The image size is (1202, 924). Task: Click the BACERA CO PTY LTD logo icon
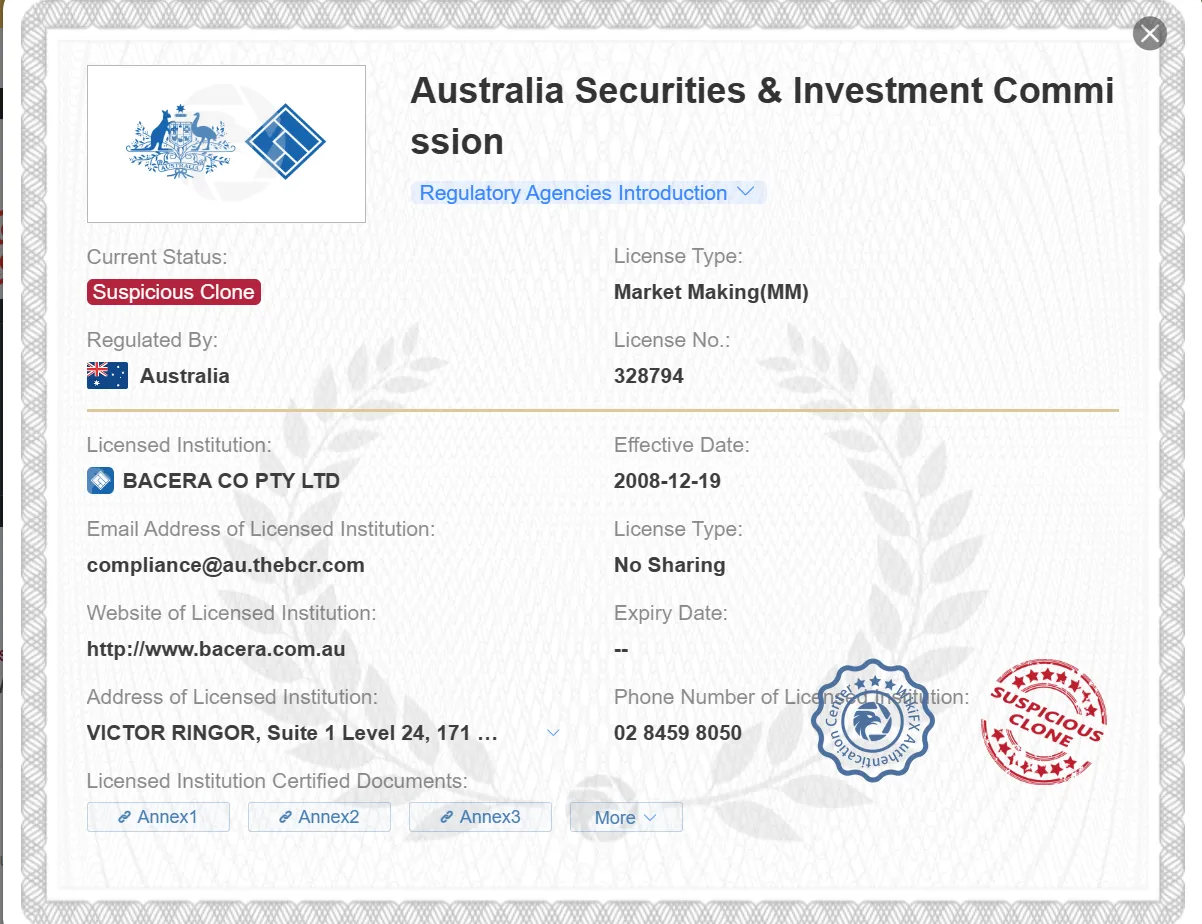click(x=100, y=481)
